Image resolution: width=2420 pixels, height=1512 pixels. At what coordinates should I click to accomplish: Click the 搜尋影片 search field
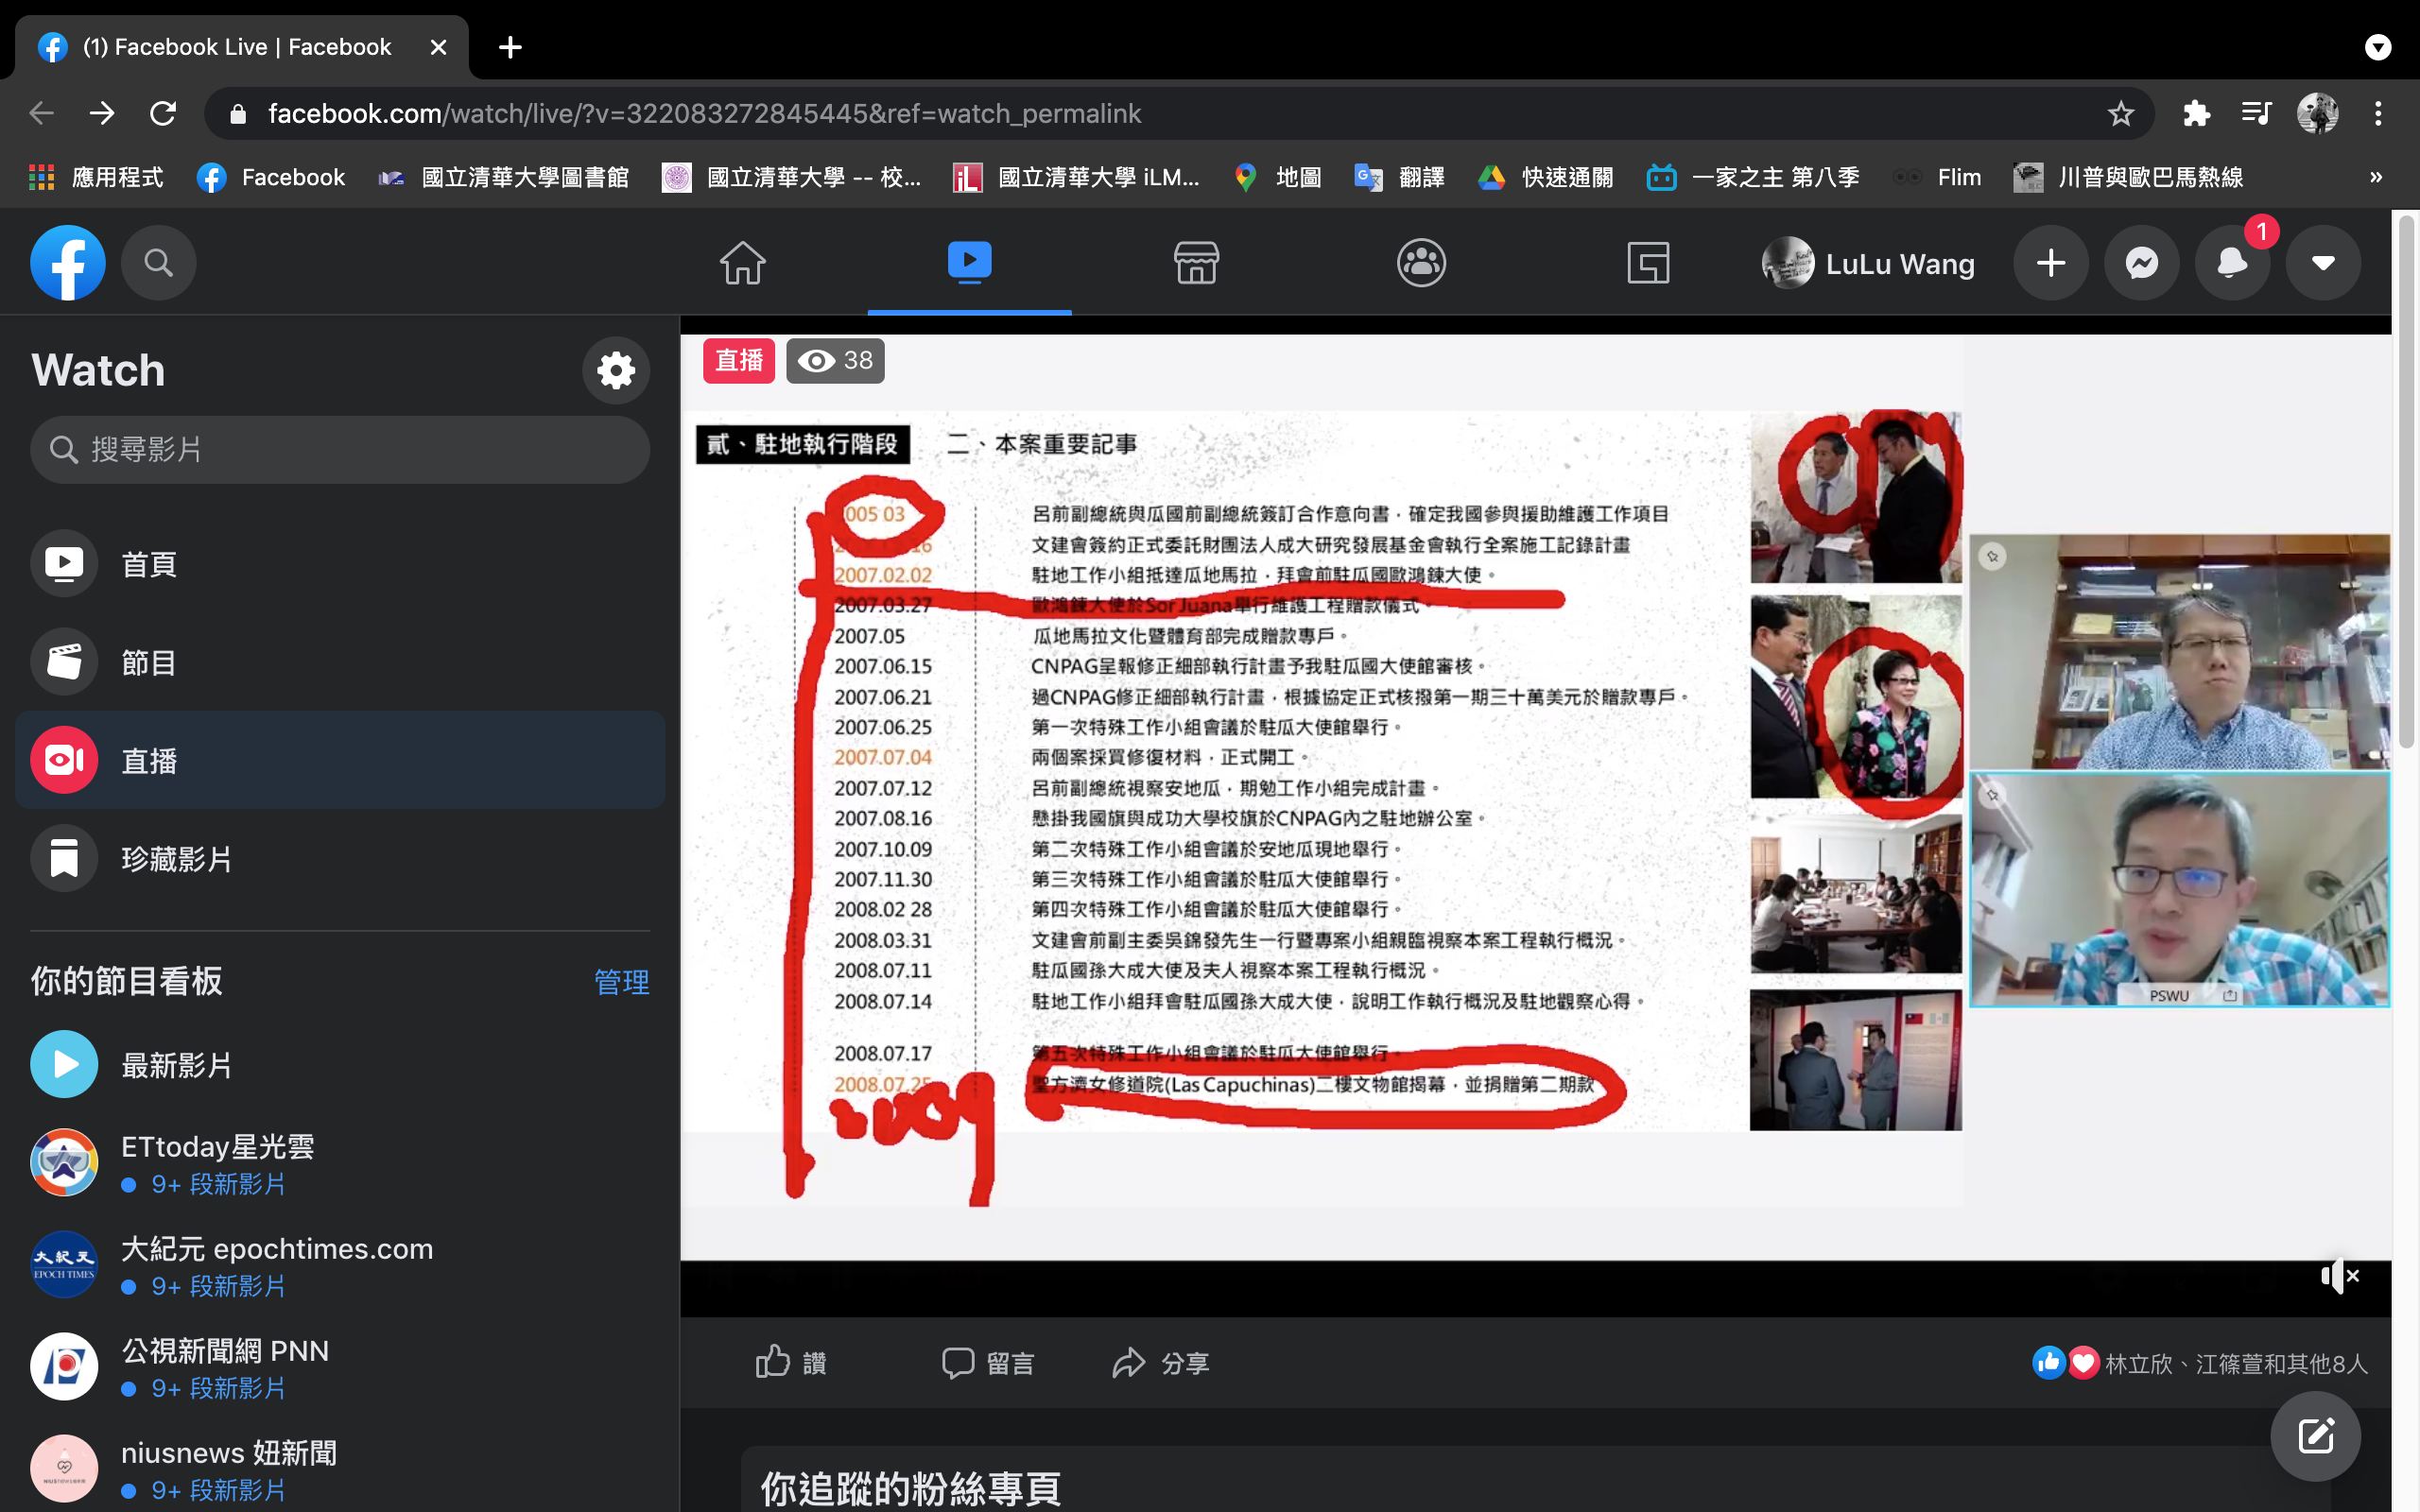tap(340, 450)
